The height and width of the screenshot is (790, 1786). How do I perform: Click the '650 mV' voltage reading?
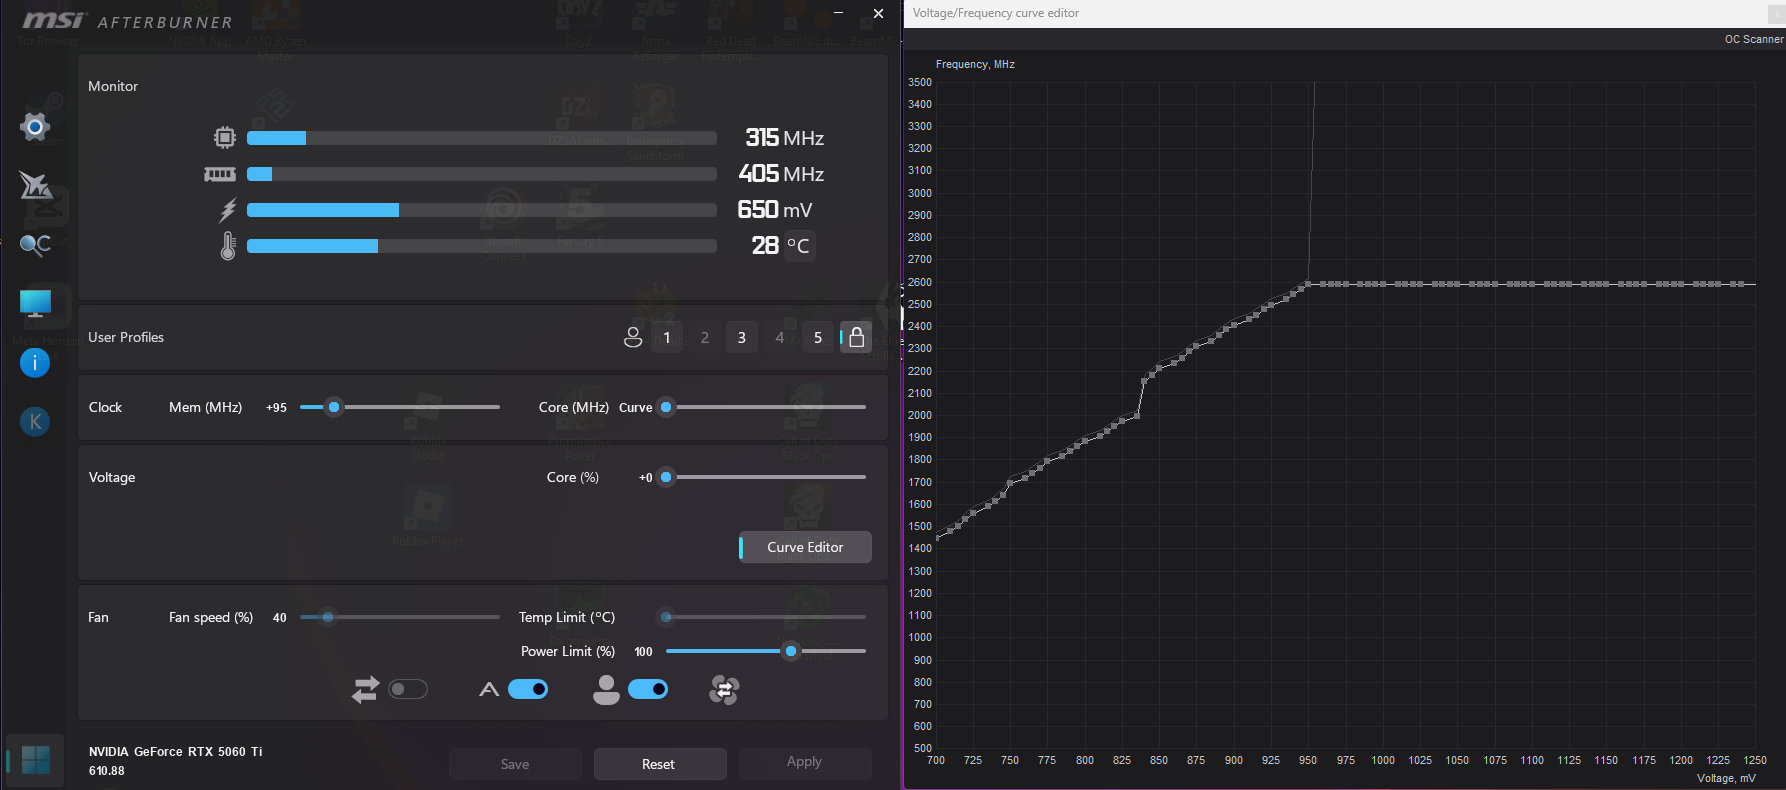[775, 210]
